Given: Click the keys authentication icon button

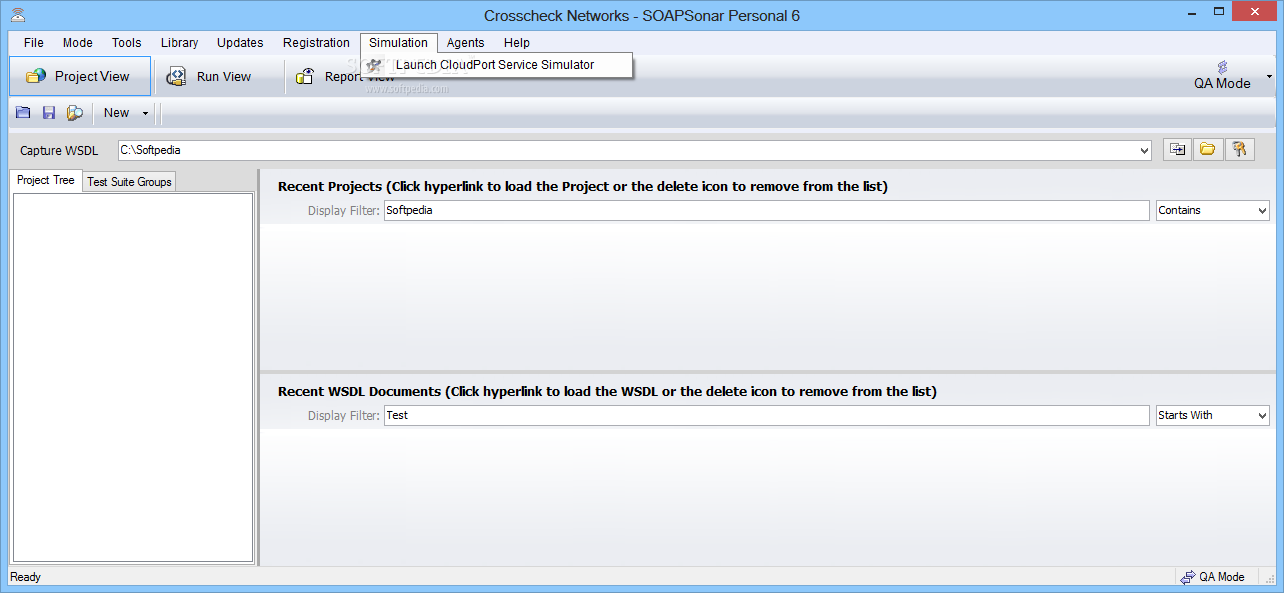Looking at the screenshot, I should 1239,149.
